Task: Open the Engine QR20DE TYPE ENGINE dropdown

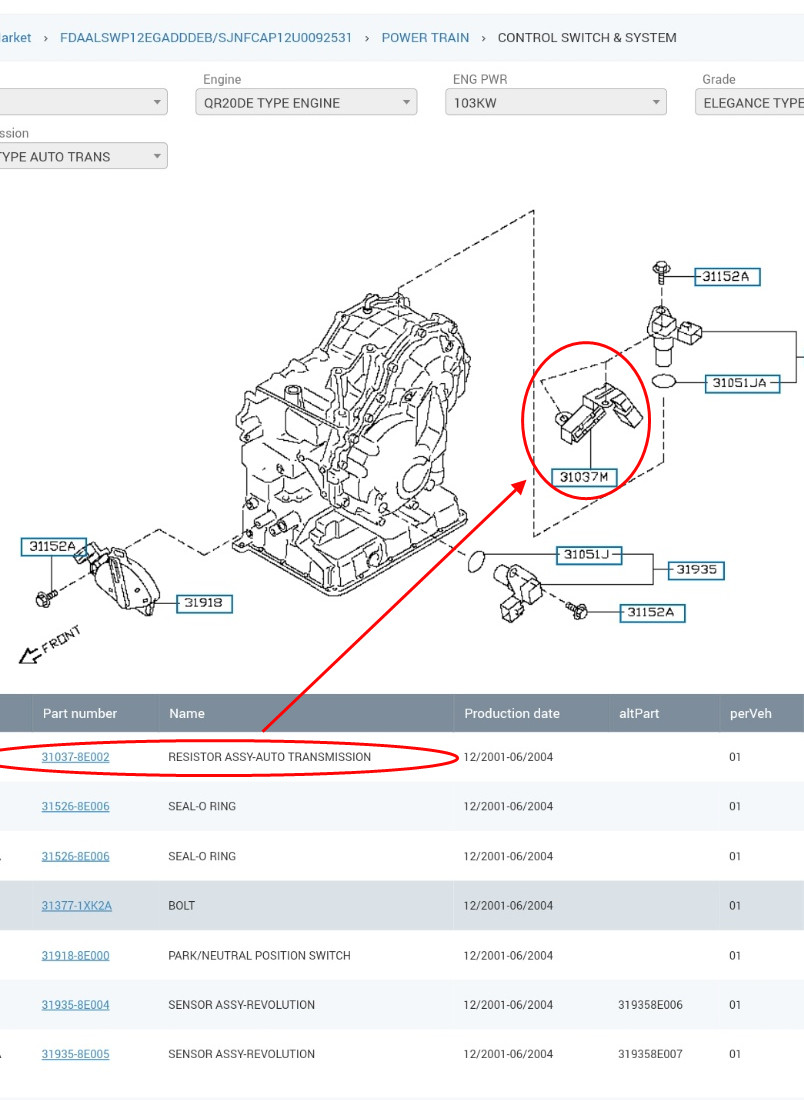Action: 306,102
